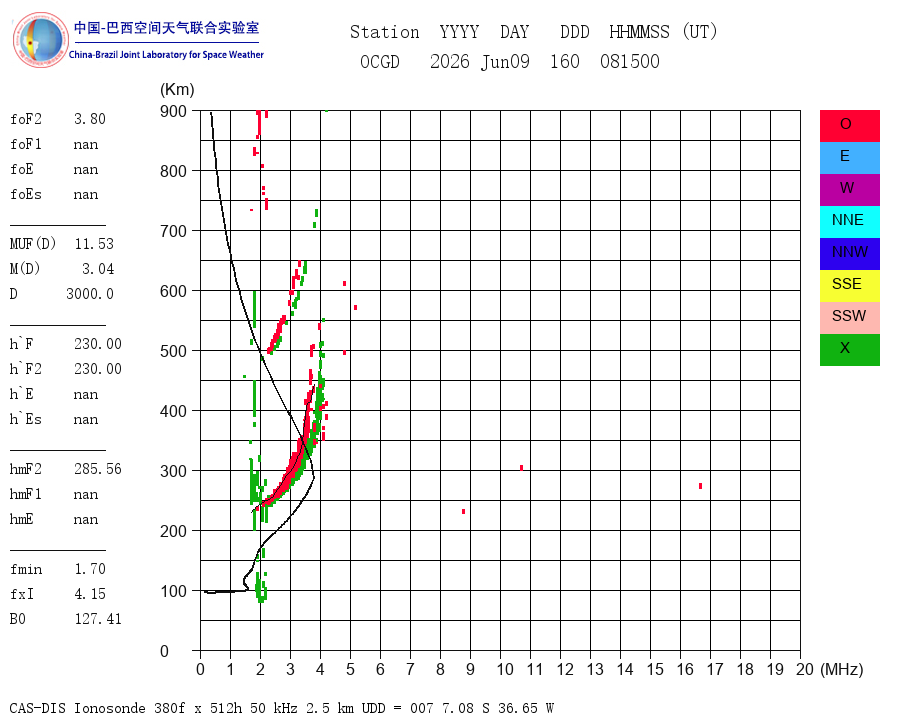900x720 pixels.
Task: Click the MUF(D) value 11.53
Action: click(94, 244)
